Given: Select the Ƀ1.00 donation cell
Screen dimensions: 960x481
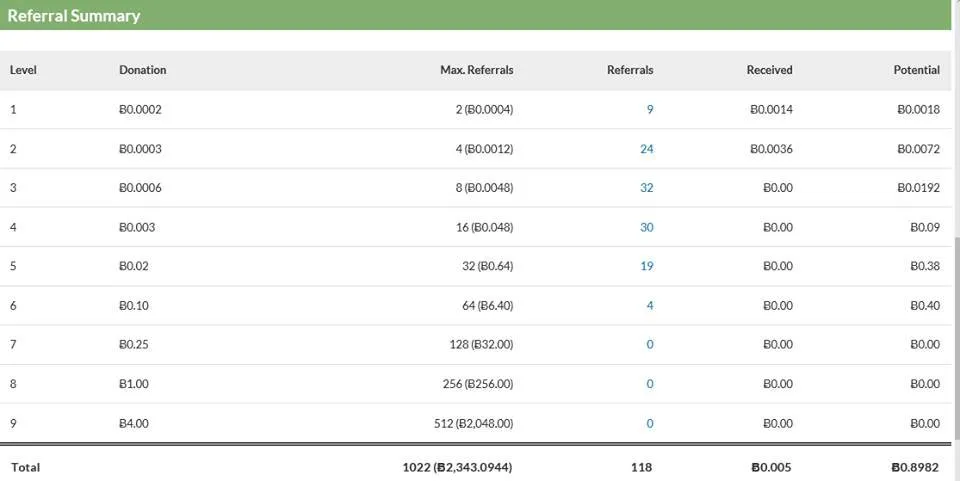Looking at the screenshot, I should pyautogui.click(x=133, y=384).
